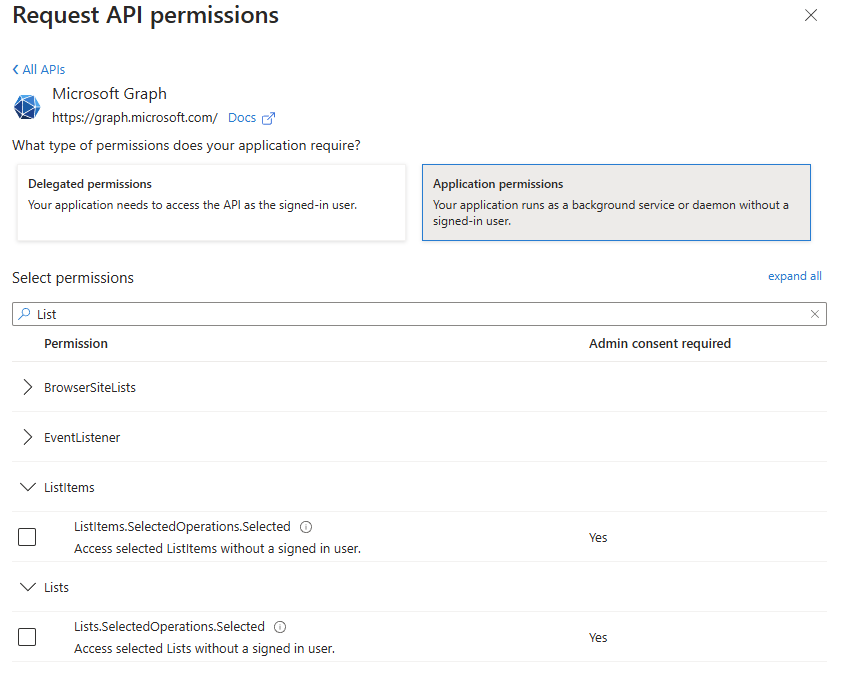Click the Yes value in Lists.SelectedOperations row
Image resolution: width=842 pixels, height=683 pixels.
[x=598, y=637]
